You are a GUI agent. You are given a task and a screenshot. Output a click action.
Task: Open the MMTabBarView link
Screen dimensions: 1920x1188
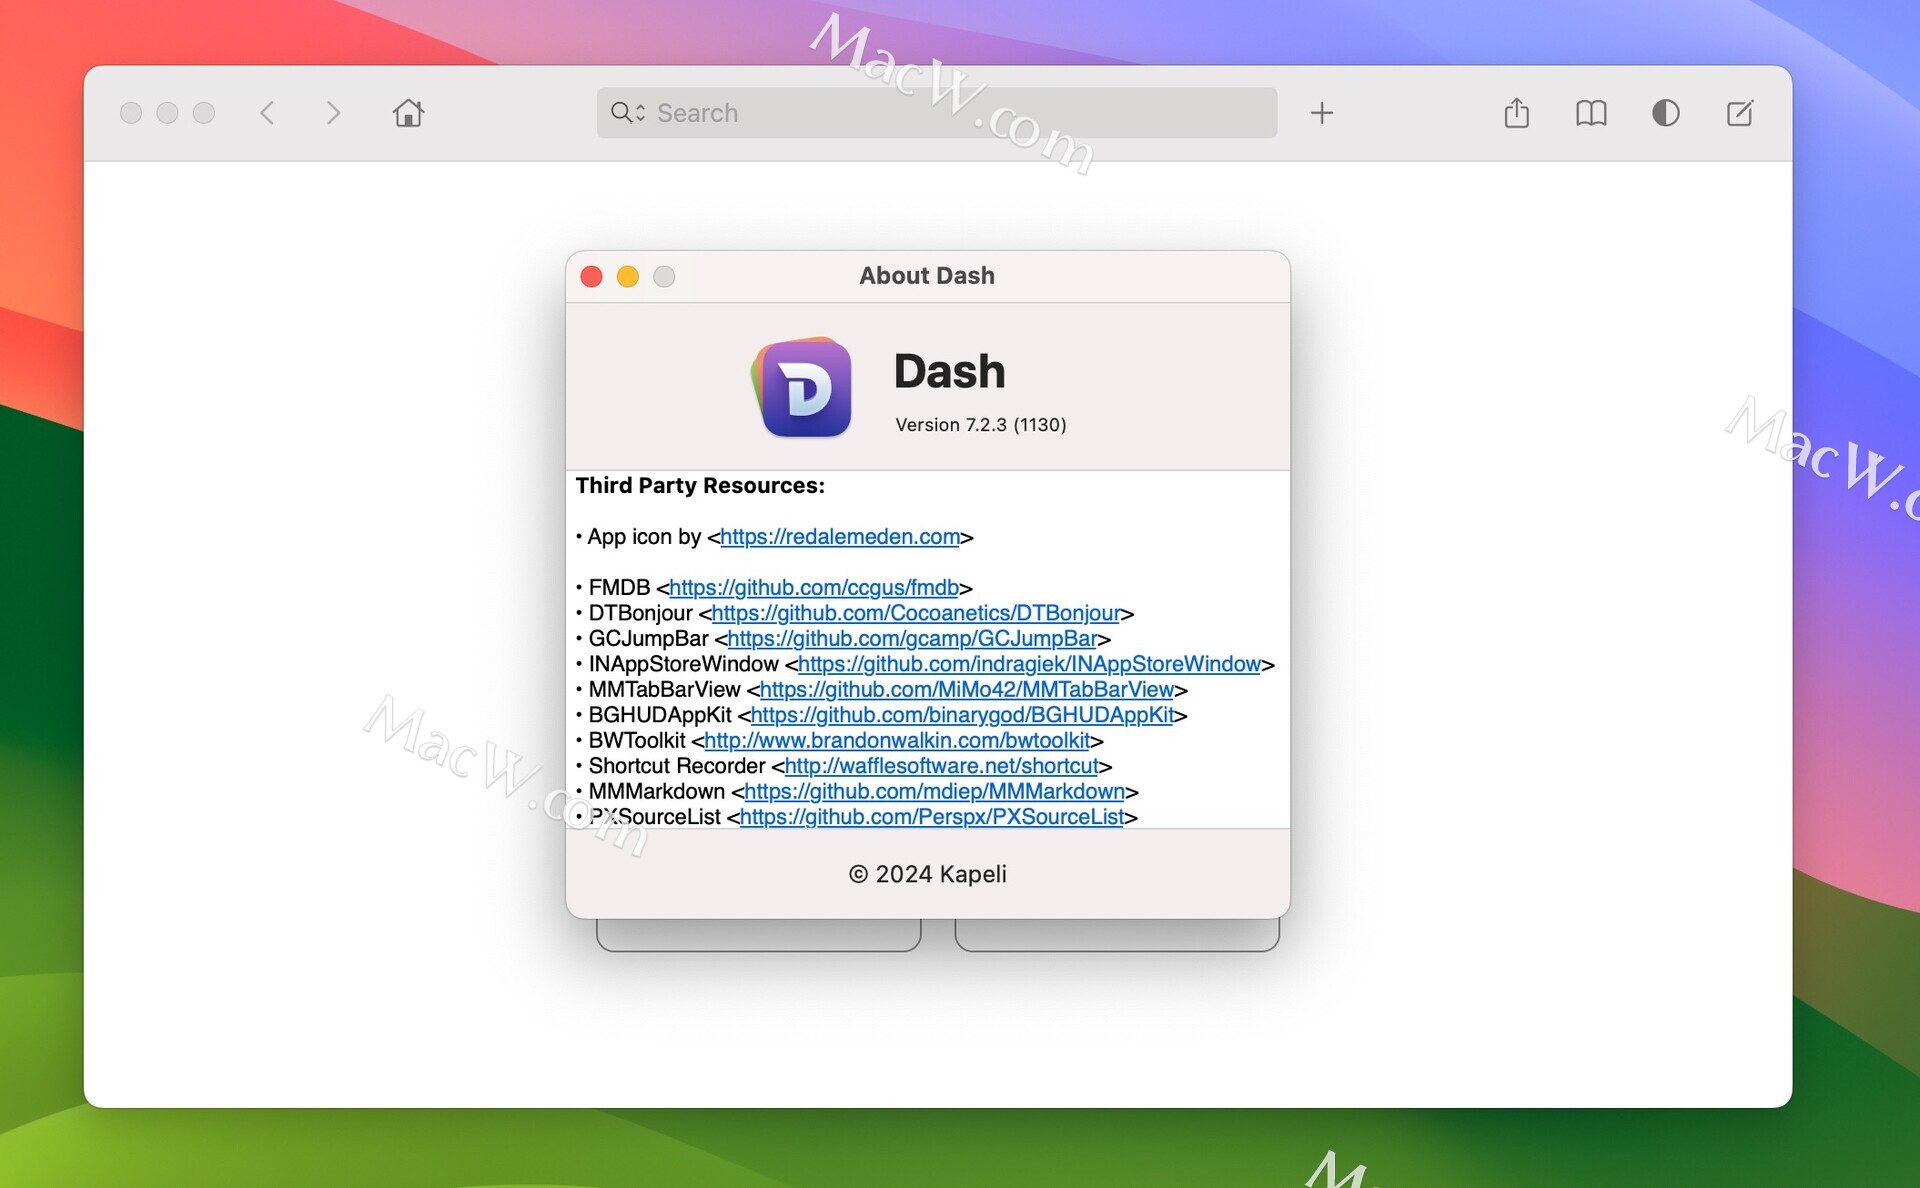coord(968,690)
